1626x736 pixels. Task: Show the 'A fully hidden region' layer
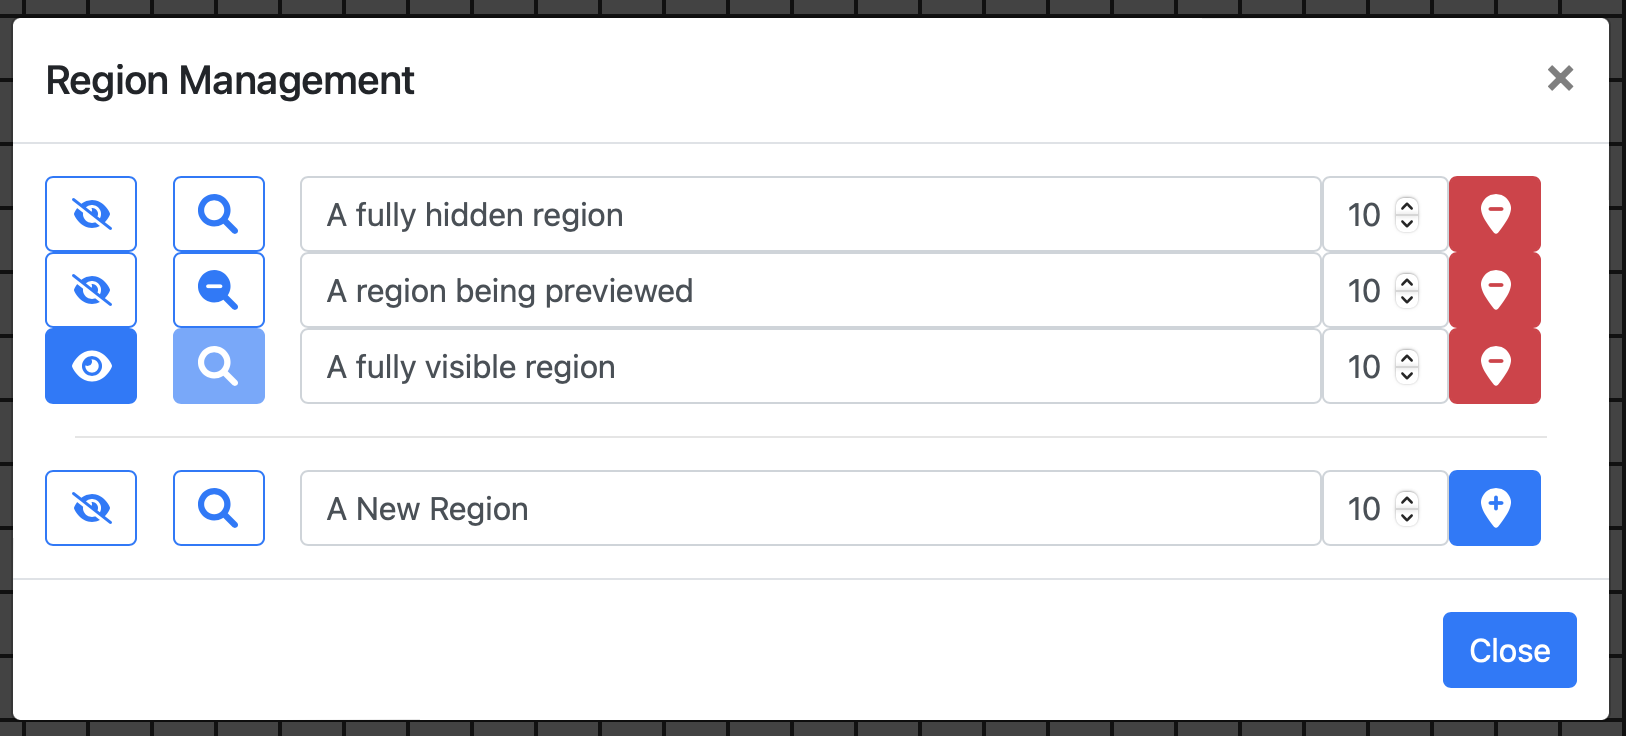click(x=90, y=213)
